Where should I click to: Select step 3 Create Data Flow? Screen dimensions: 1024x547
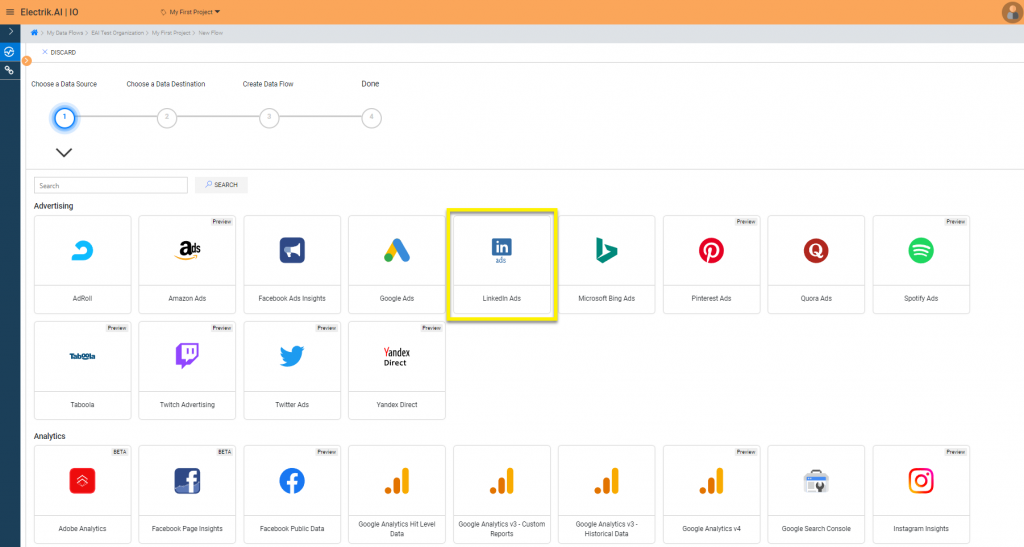coord(269,117)
